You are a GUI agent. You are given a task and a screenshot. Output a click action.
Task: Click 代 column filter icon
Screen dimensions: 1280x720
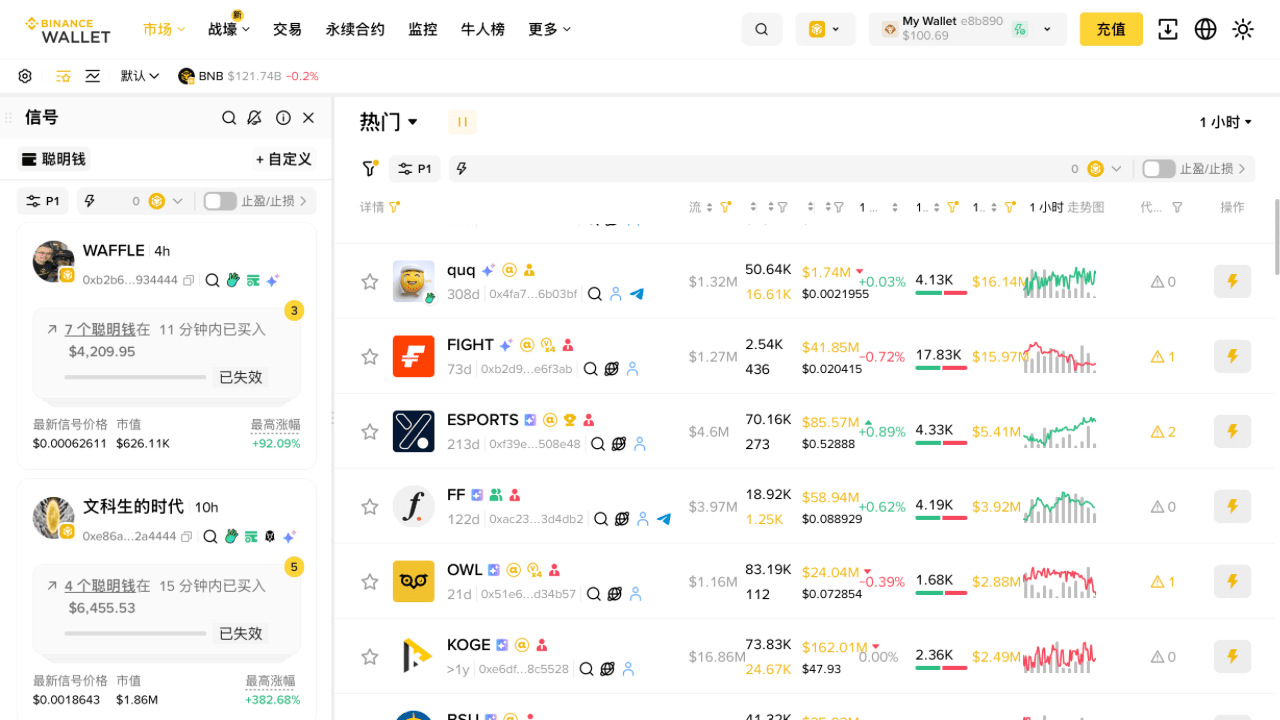(1177, 207)
